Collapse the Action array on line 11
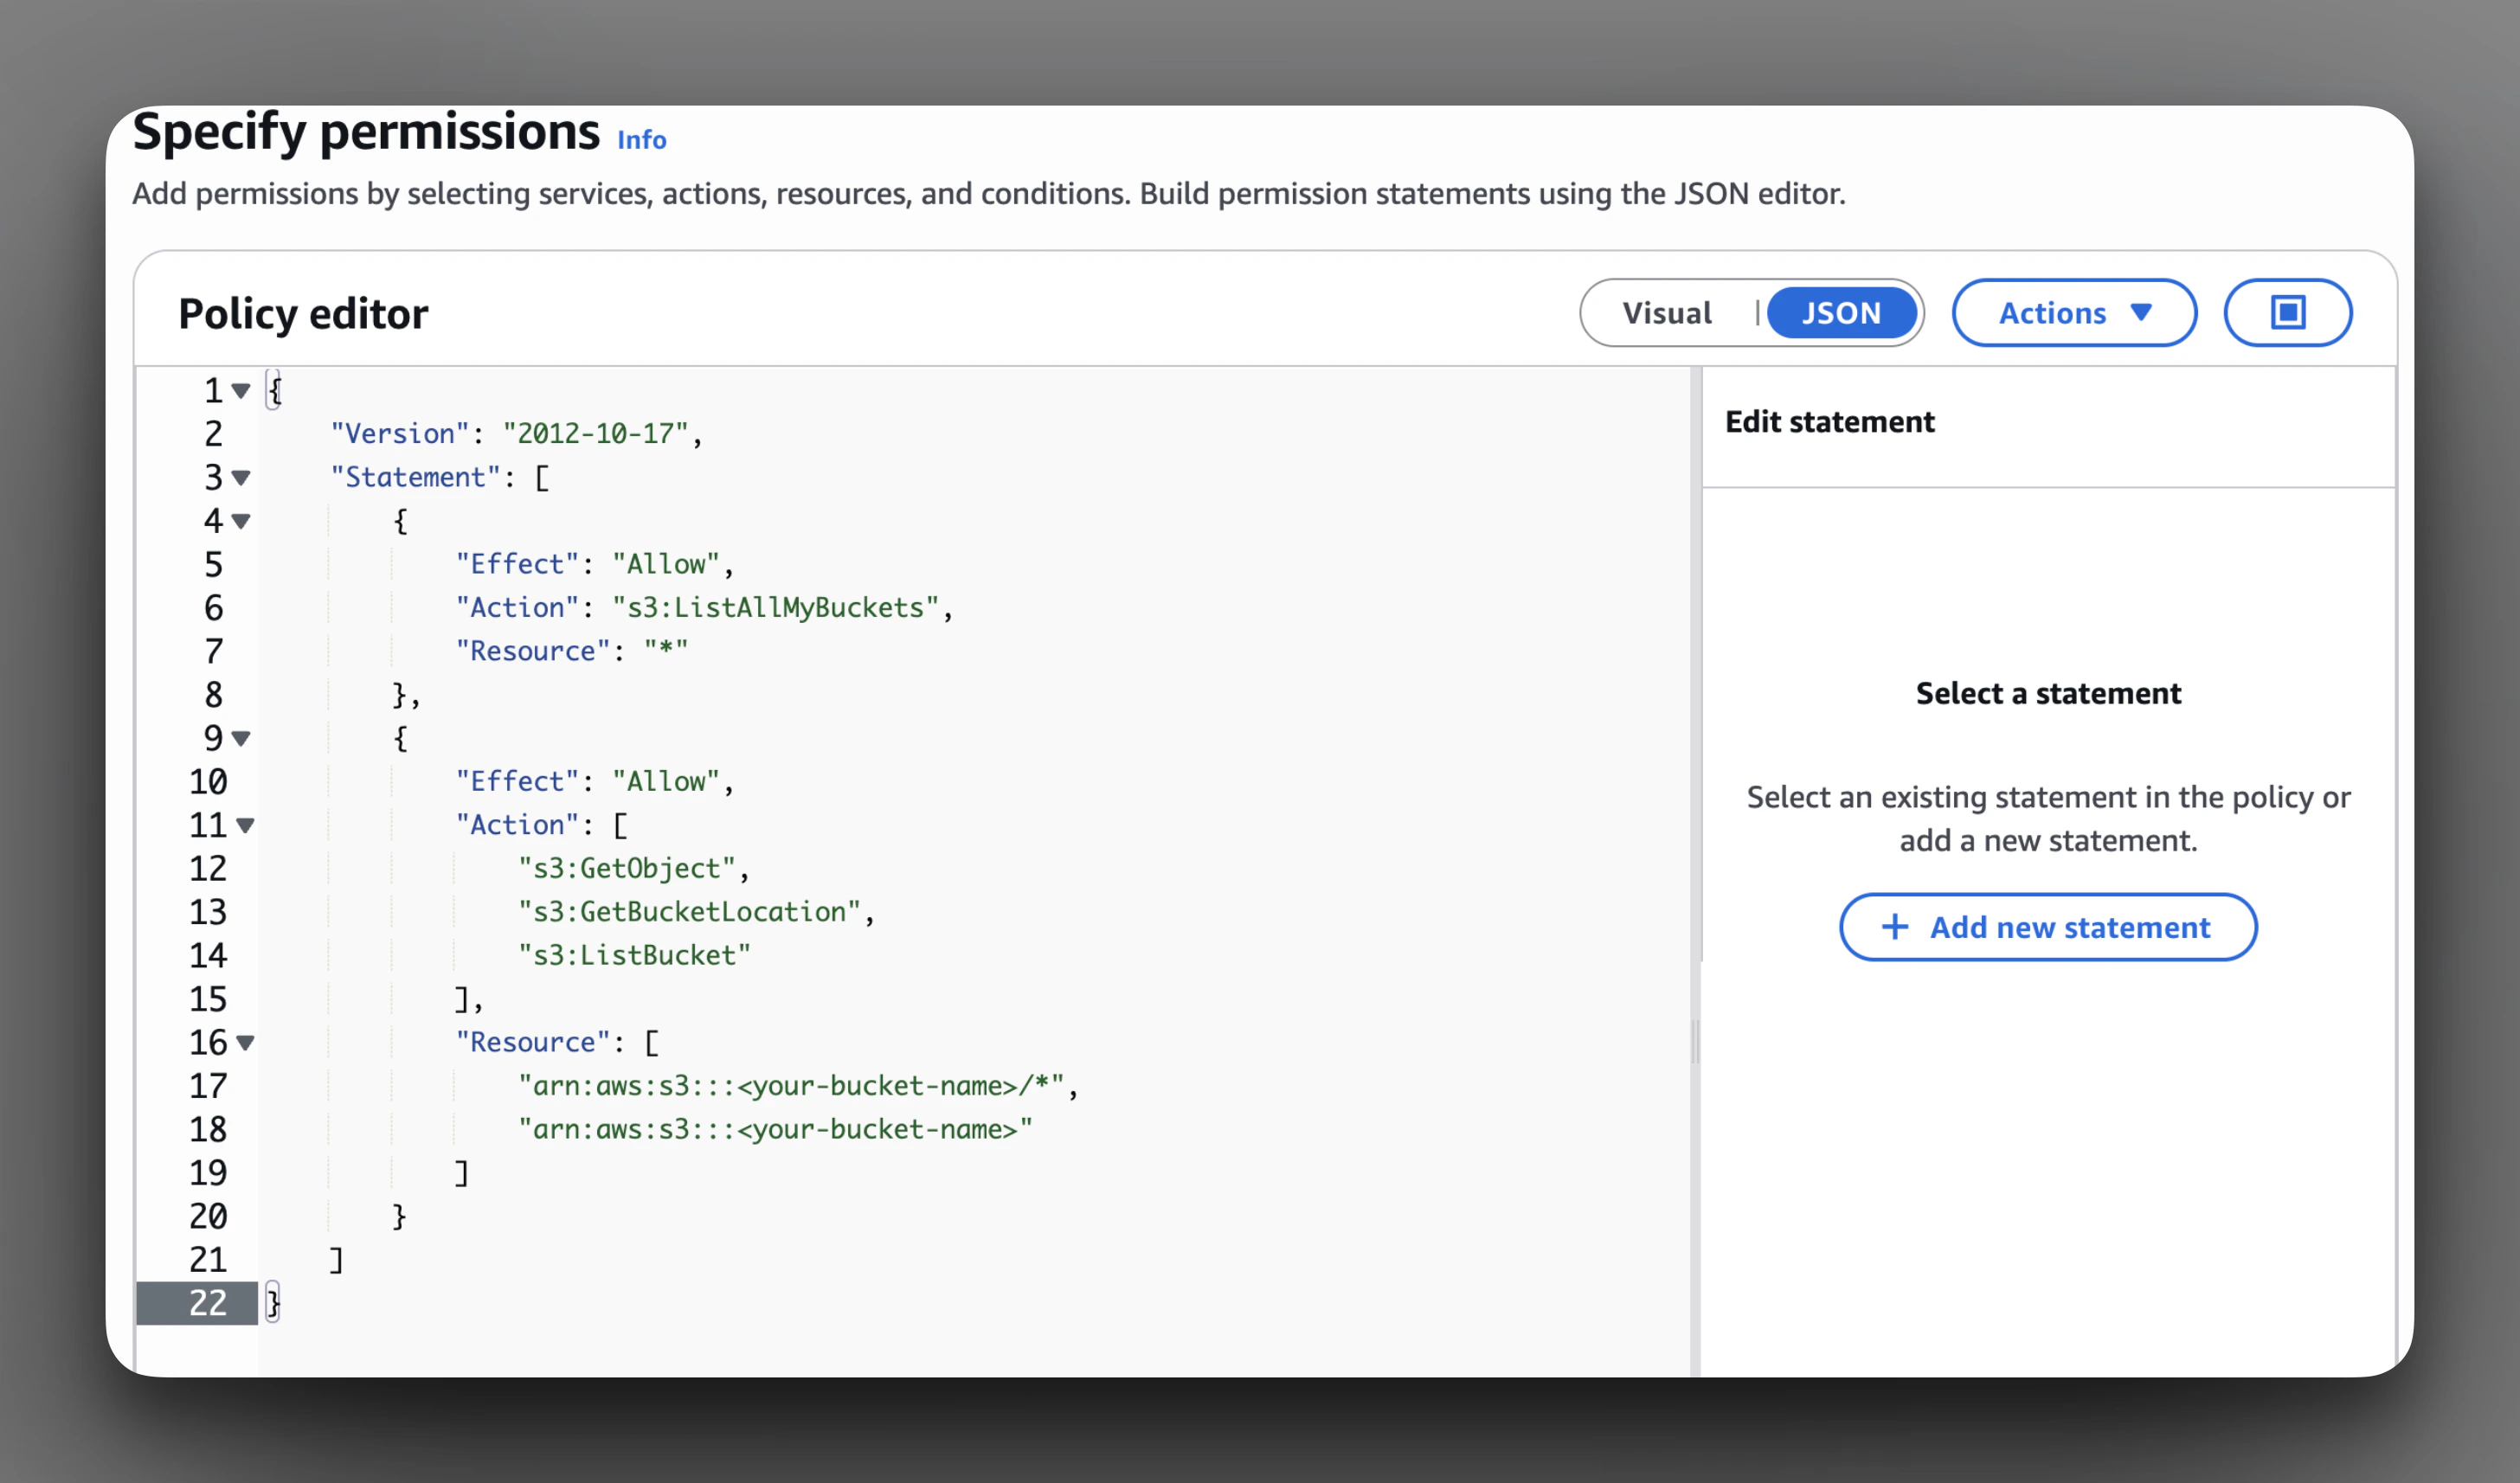2520x1483 pixels. click(x=245, y=826)
